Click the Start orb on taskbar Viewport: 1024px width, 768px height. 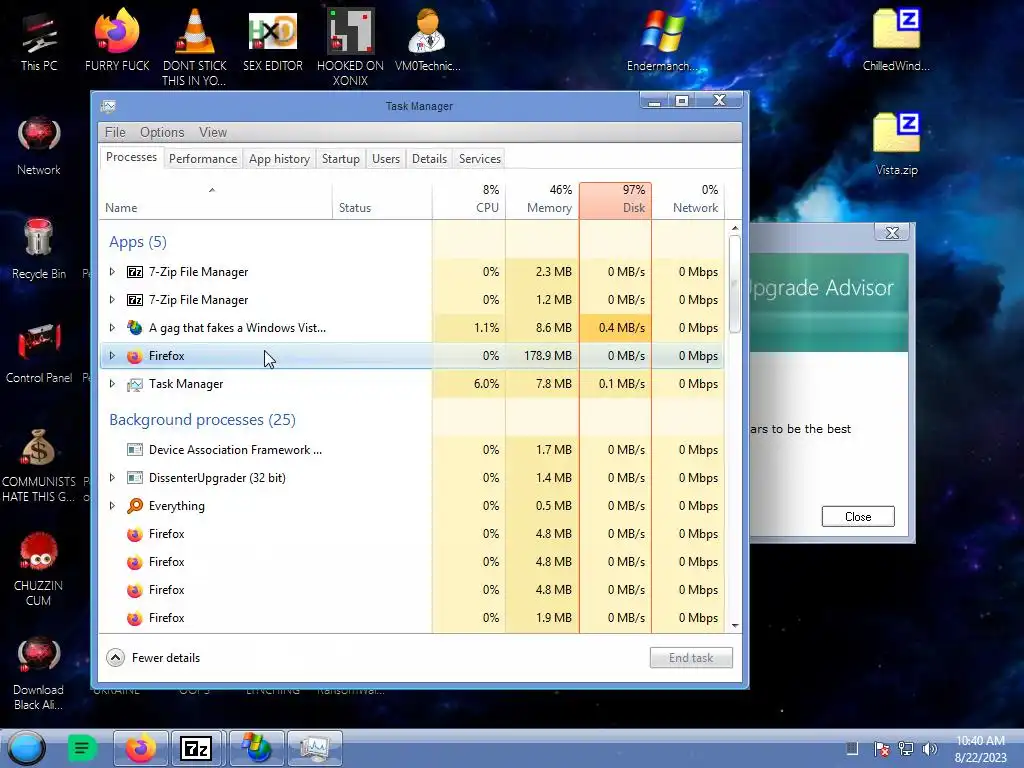(27, 748)
